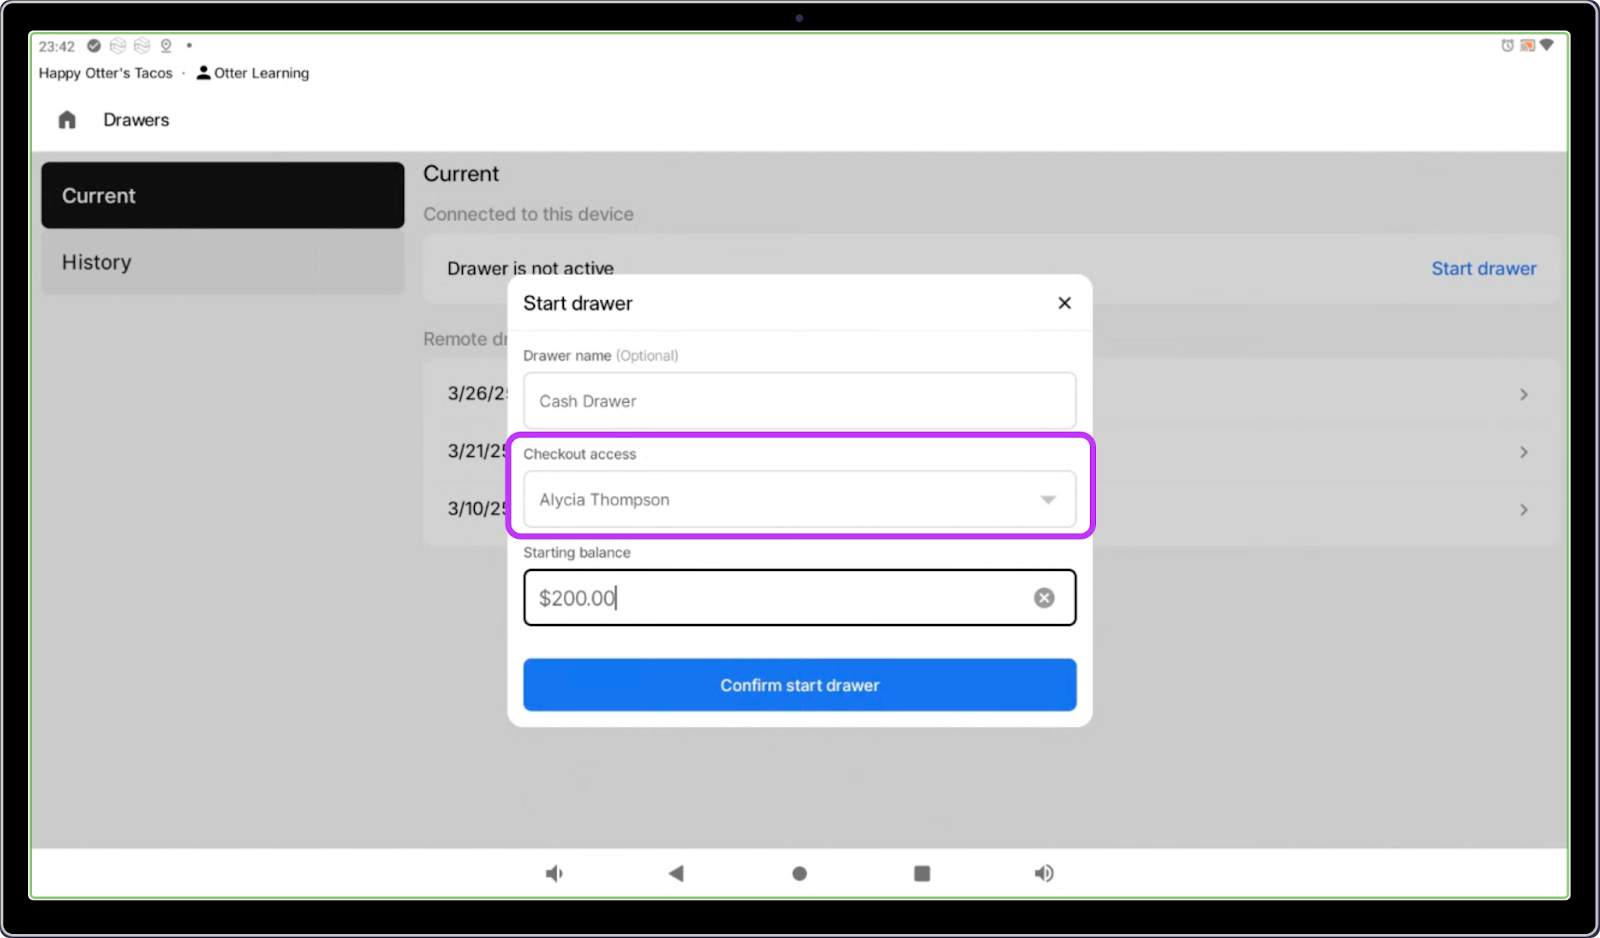1600x938 pixels.
Task: Open the 3/21 remote drawer chevron
Action: tap(1524, 452)
